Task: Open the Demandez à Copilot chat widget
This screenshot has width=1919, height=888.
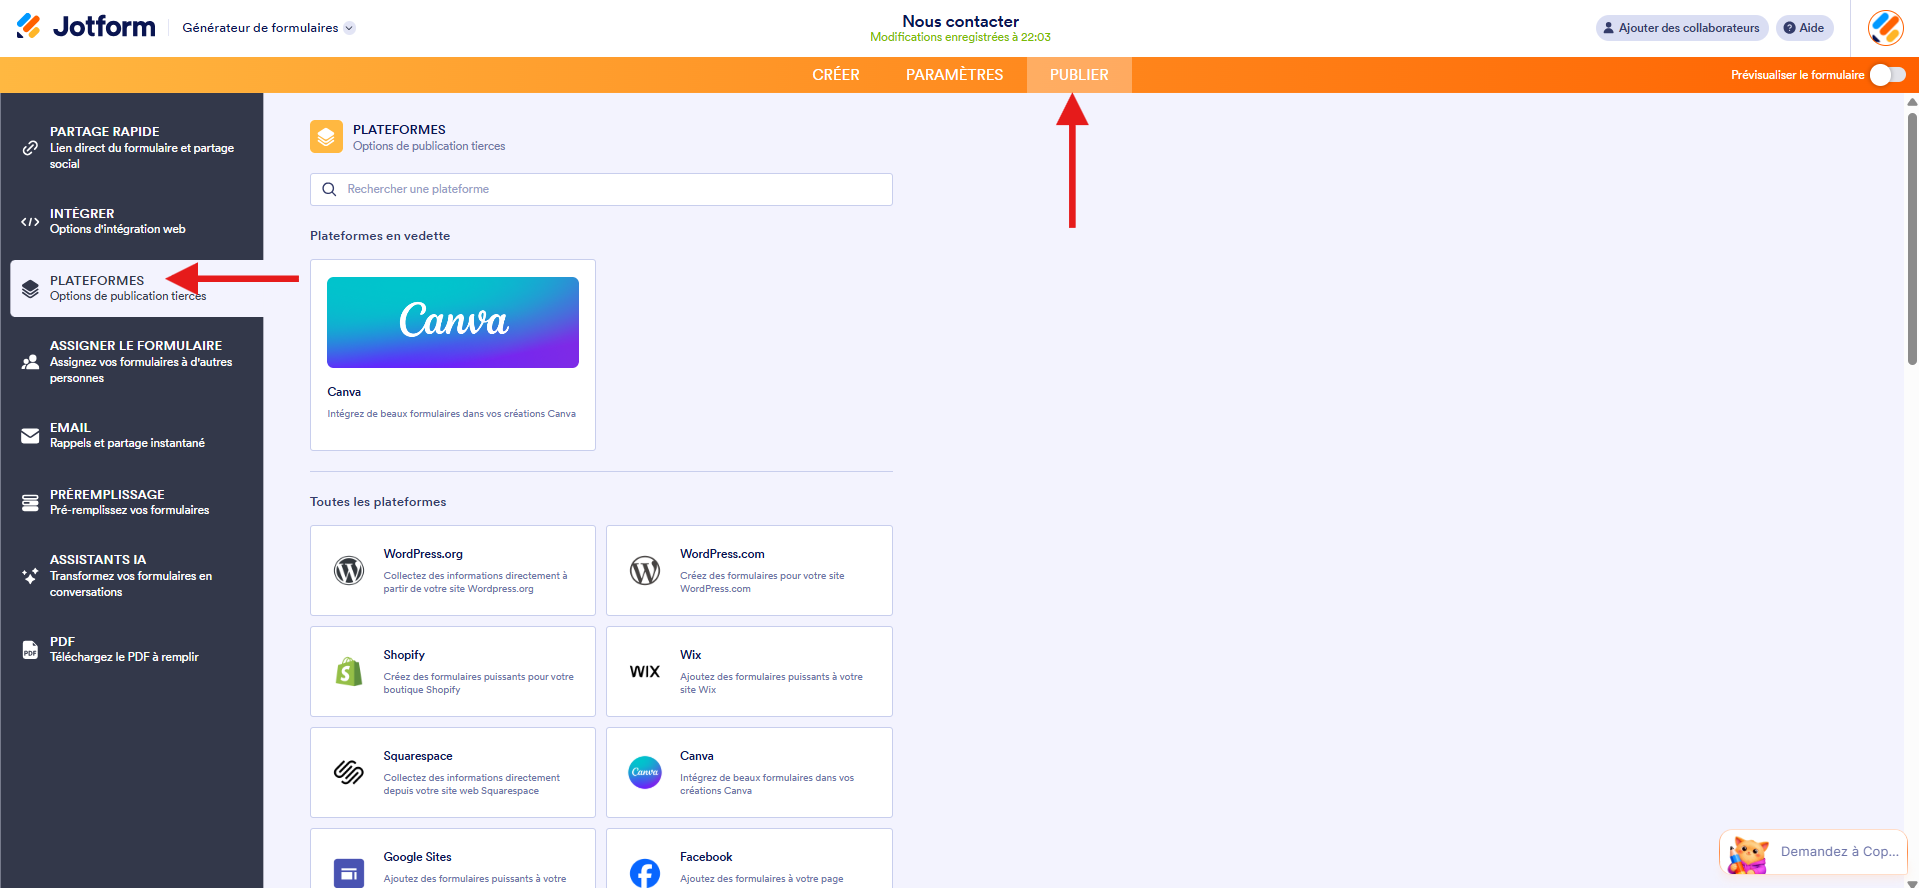Action: click(1813, 852)
